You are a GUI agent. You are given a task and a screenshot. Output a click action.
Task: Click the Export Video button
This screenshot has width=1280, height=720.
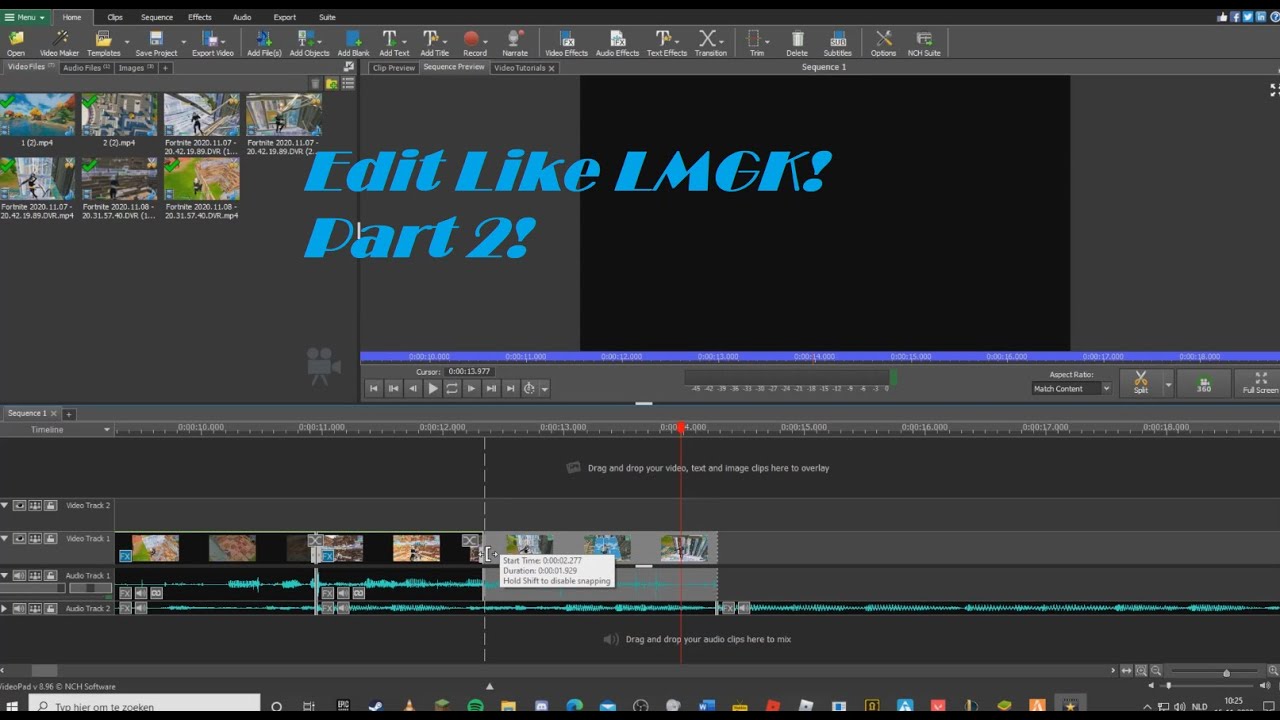click(x=212, y=43)
